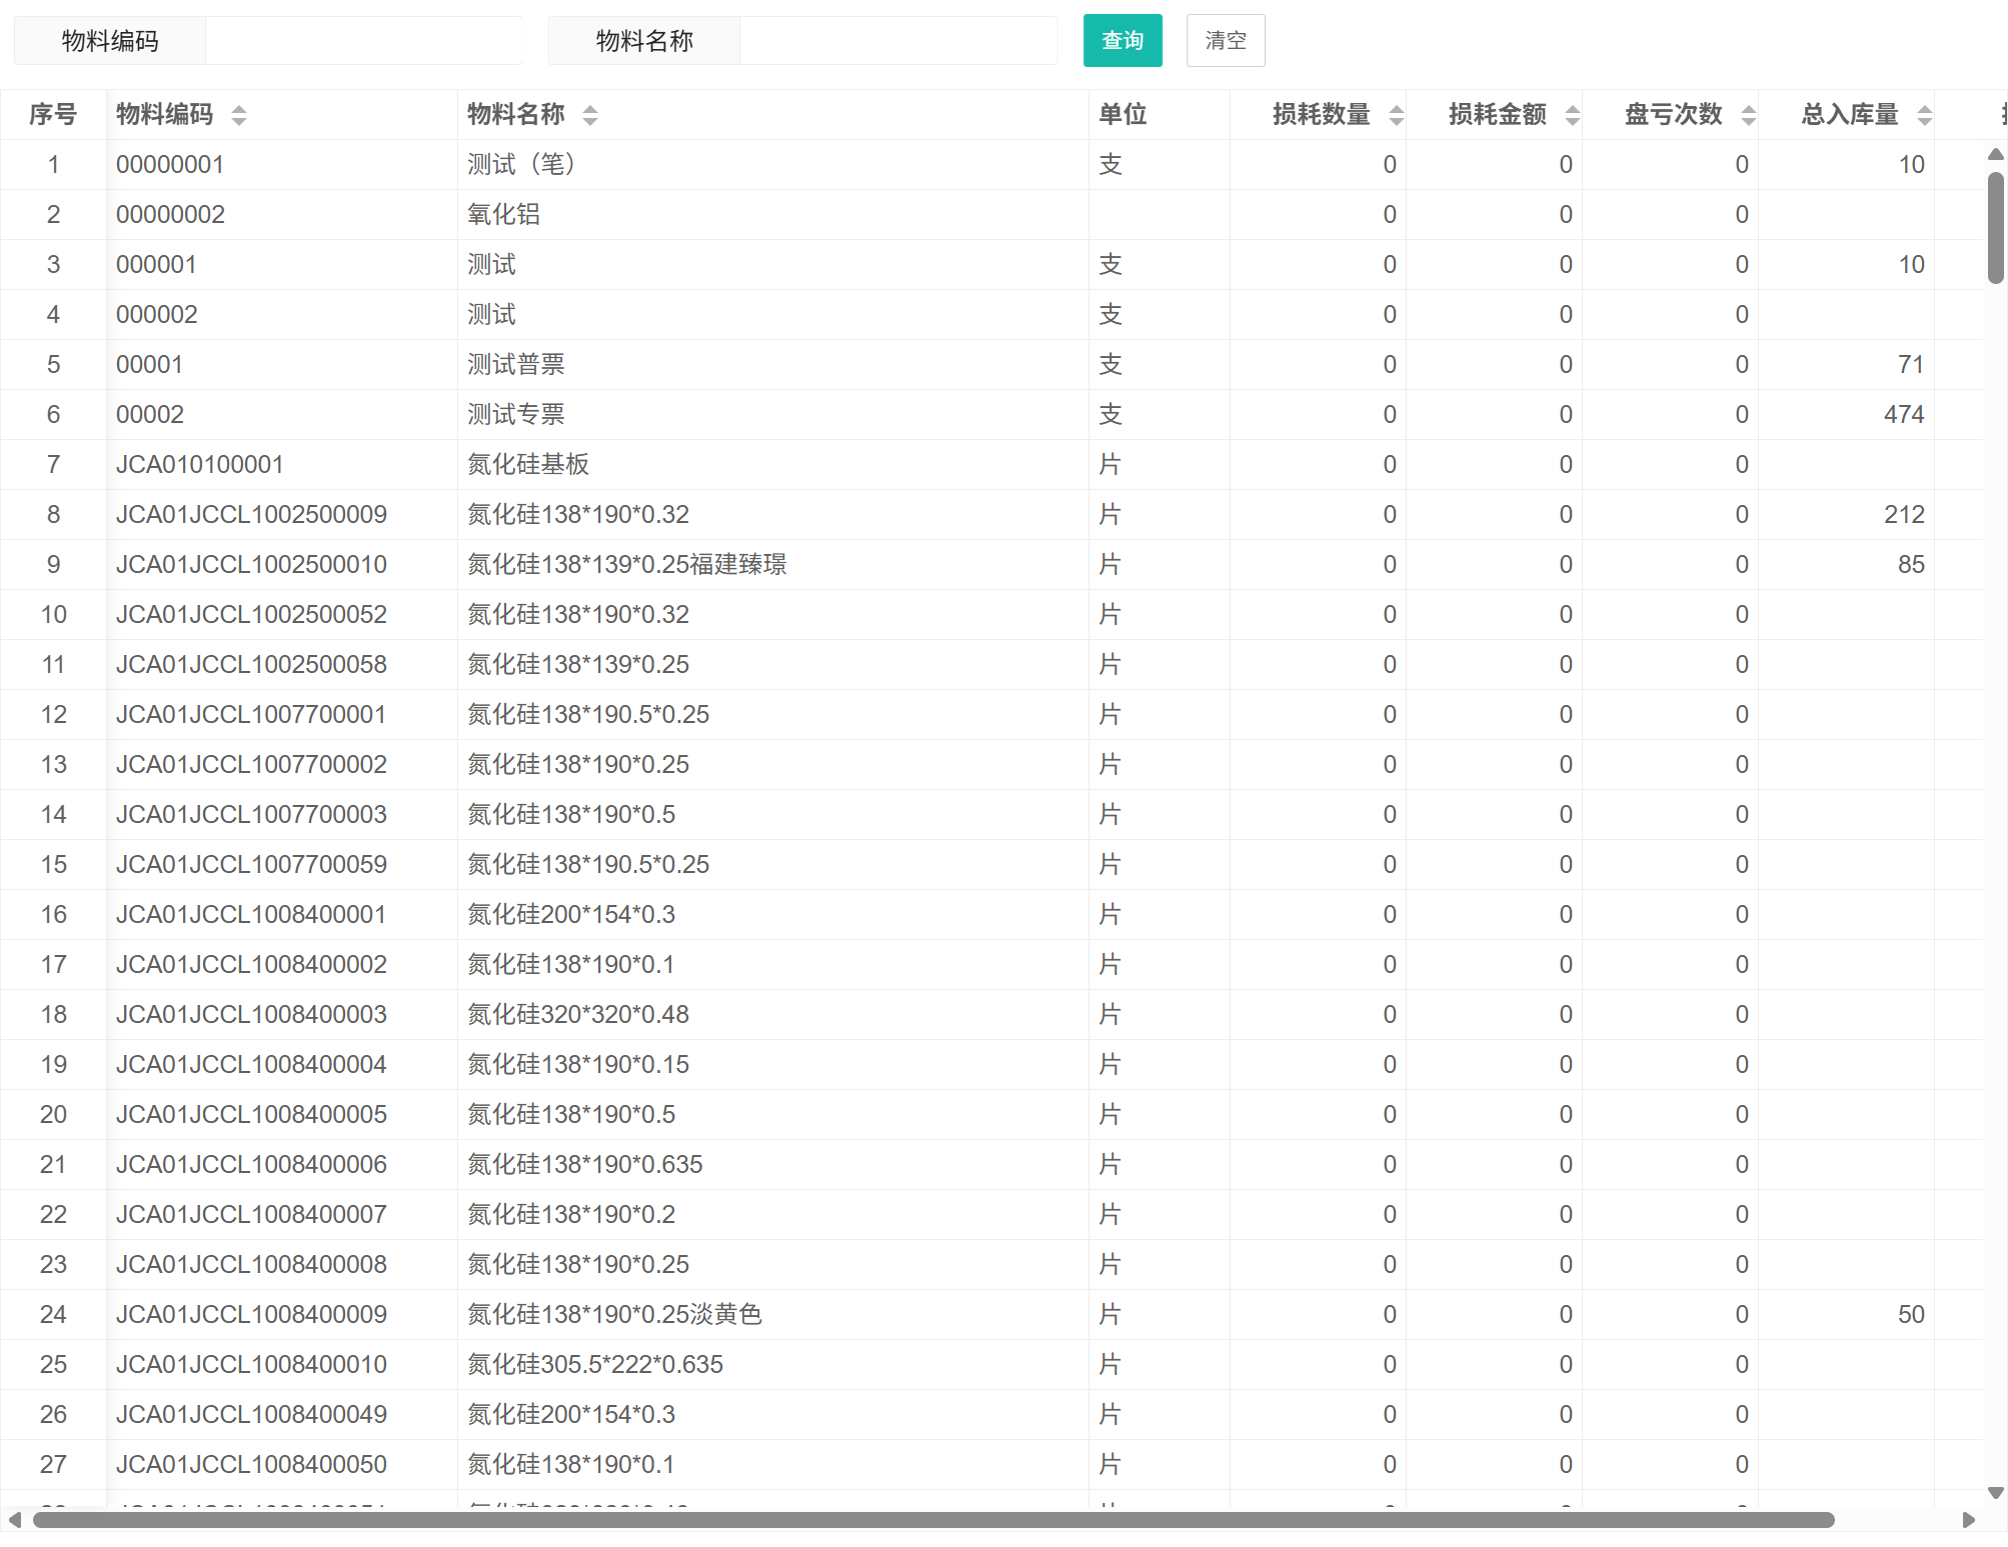Sort by 损耗数量 column sort icon

tap(1396, 115)
